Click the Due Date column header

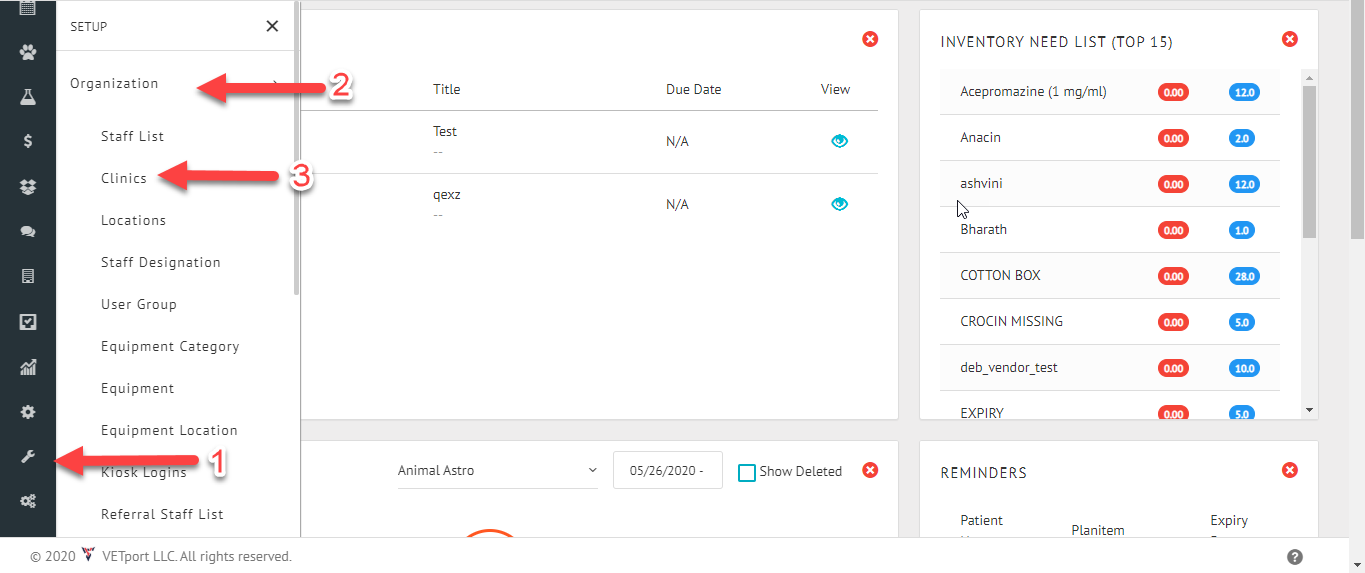click(693, 89)
